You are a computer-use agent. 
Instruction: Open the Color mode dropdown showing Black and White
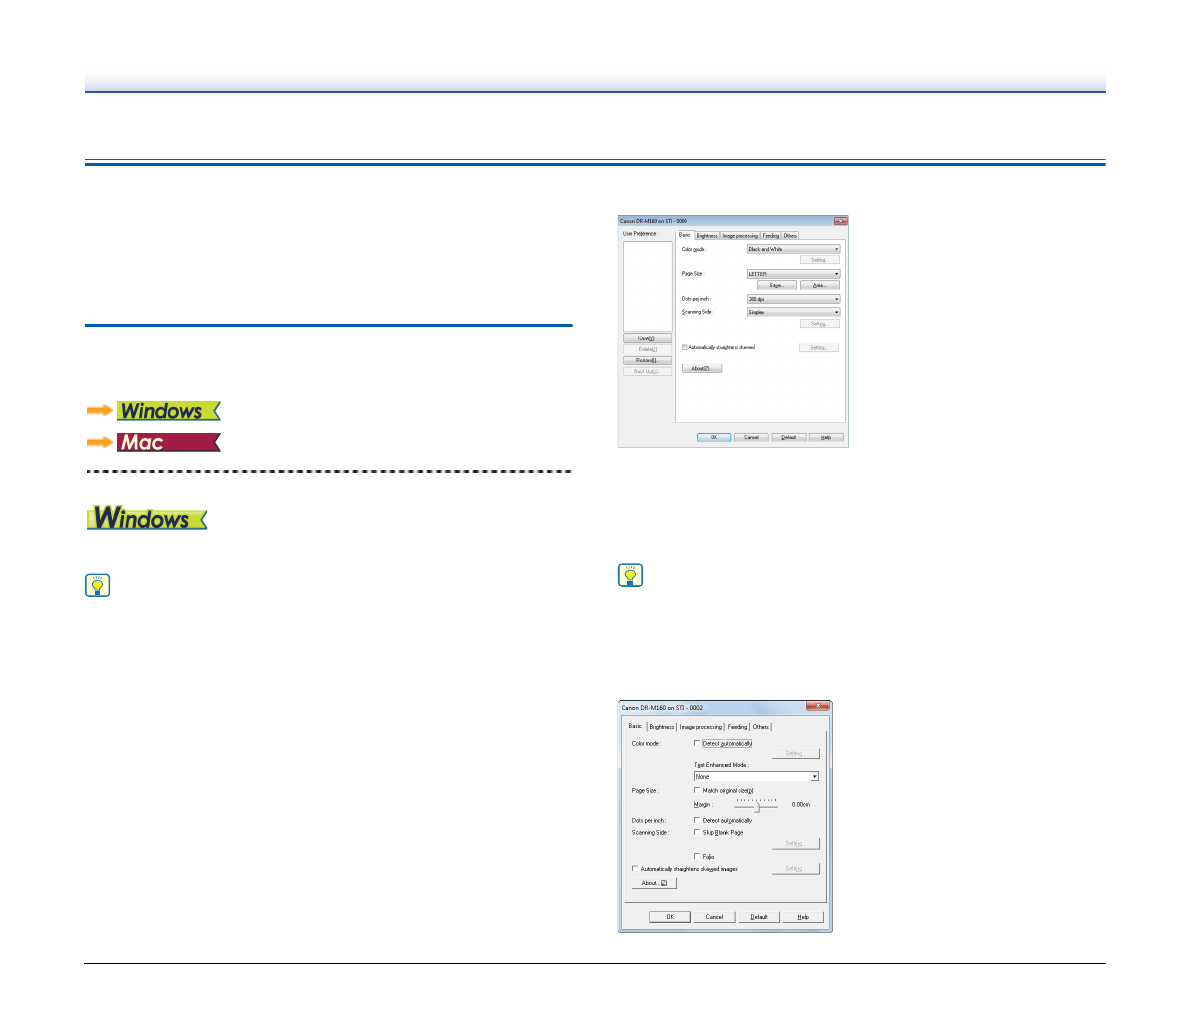pyautogui.click(x=793, y=249)
